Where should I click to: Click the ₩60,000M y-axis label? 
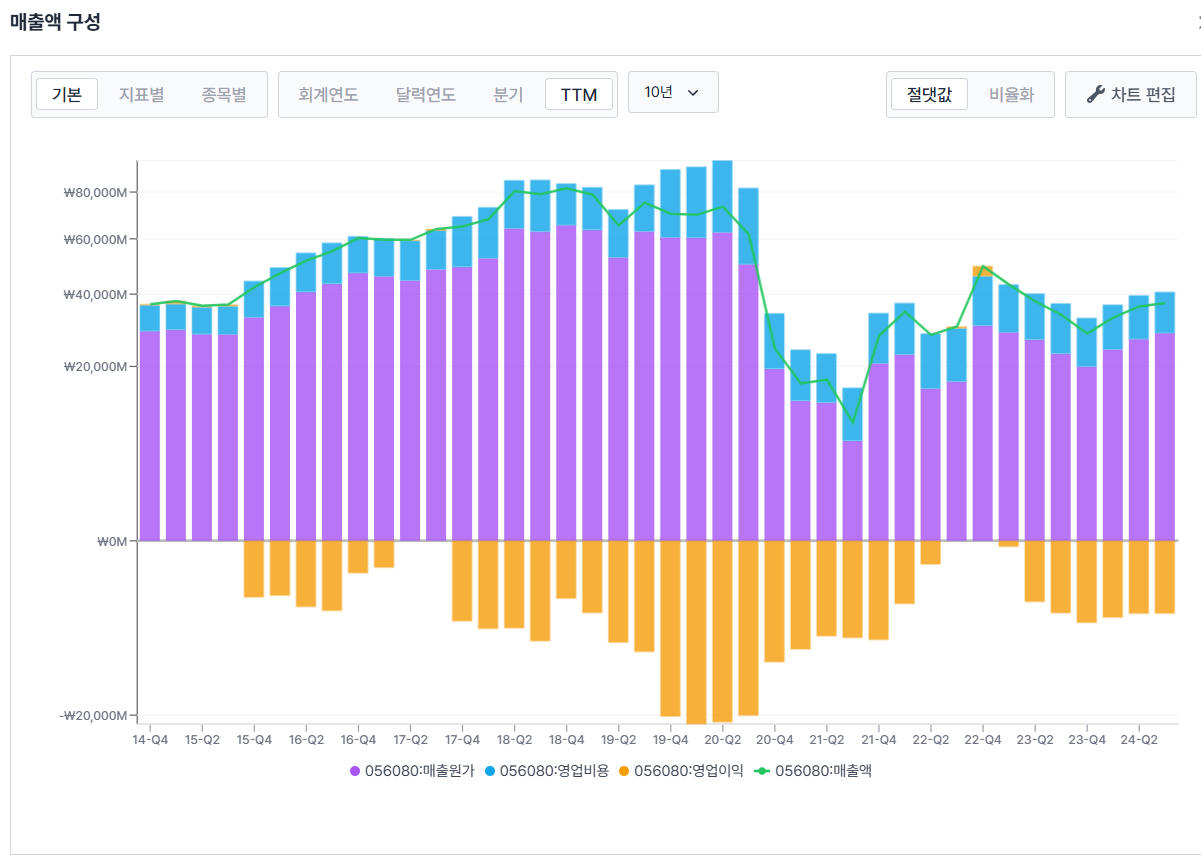[x=97, y=240]
